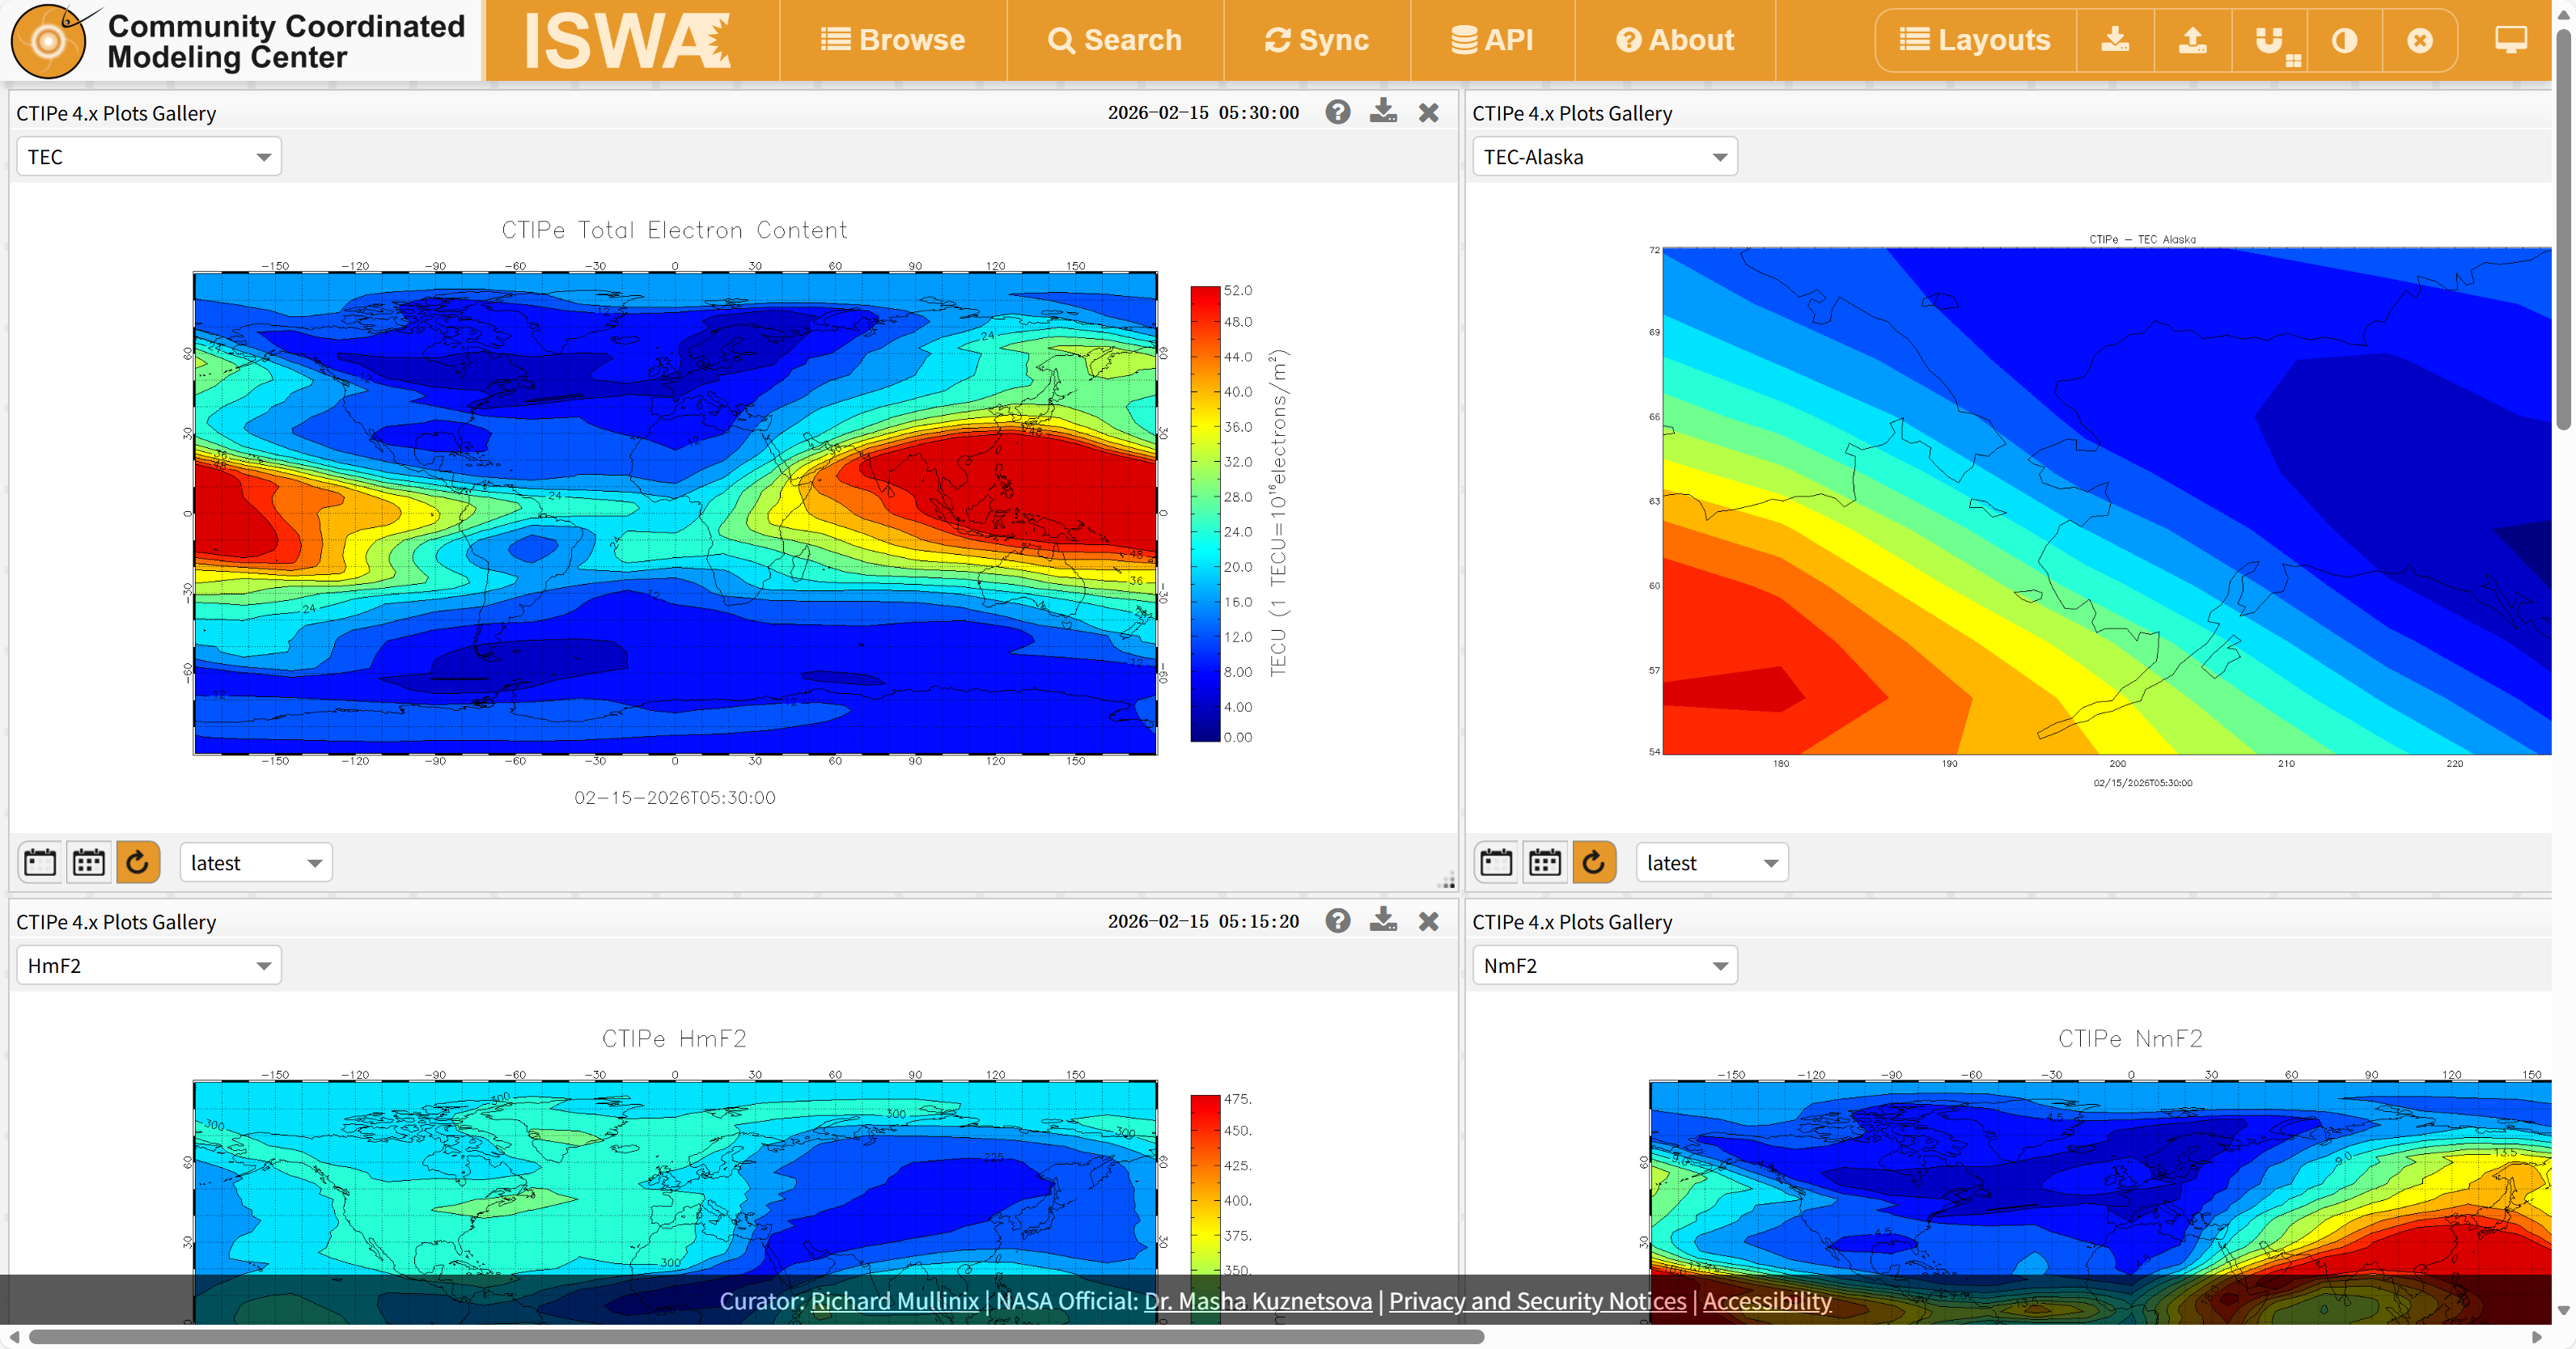Toggle the contrast theme icon
This screenshot has width=2576, height=1349.
2344,40
